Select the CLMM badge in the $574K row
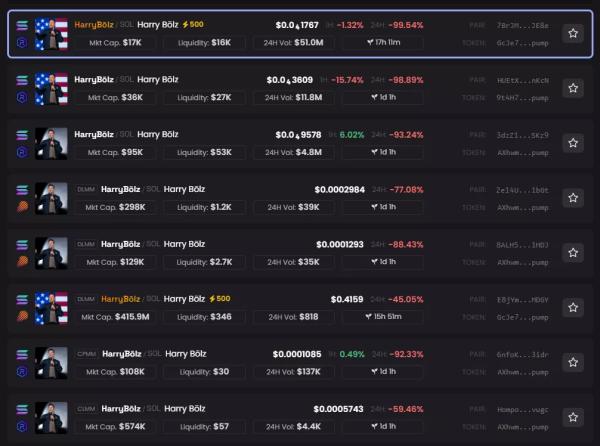 coord(86,409)
